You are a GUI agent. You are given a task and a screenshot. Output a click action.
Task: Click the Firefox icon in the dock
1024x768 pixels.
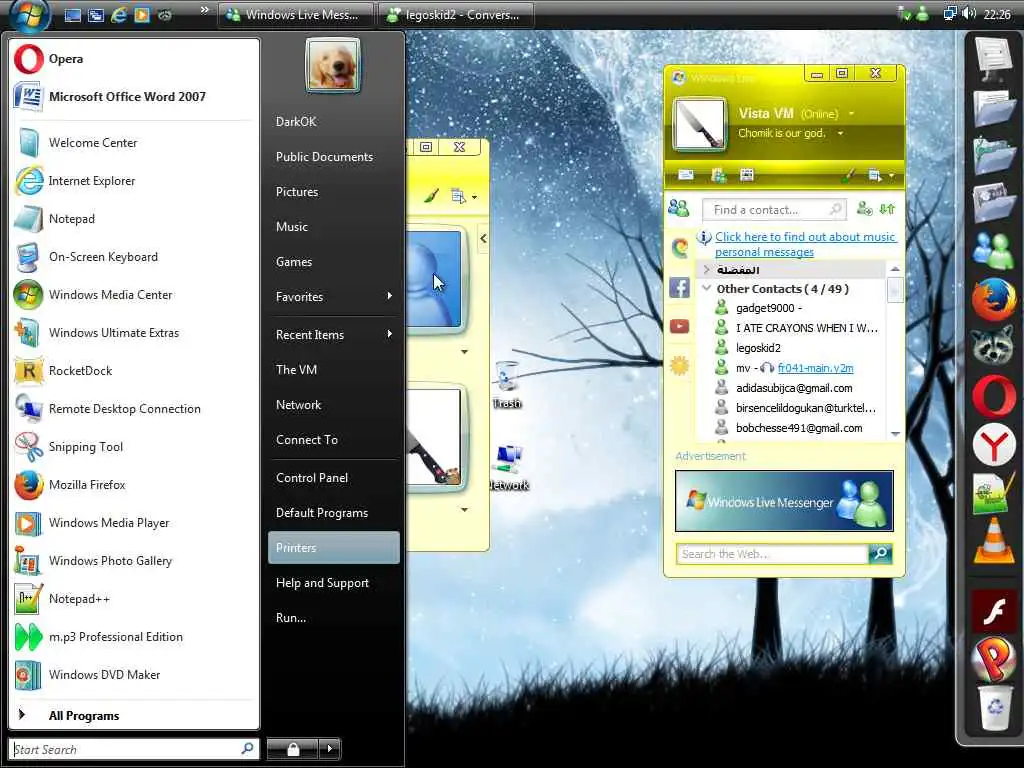click(x=993, y=299)
